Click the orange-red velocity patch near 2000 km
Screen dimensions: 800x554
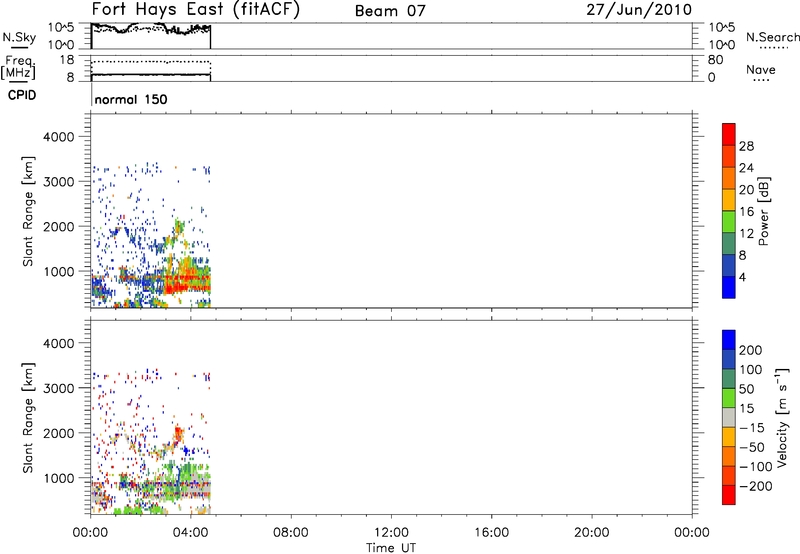click(178, 434)
